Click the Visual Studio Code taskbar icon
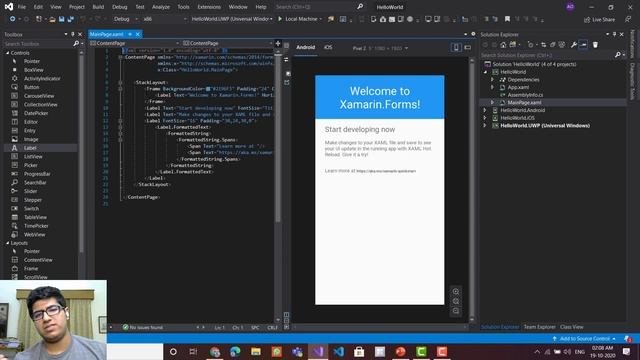This screenshot has width=640, height=360. coord(338,351)
